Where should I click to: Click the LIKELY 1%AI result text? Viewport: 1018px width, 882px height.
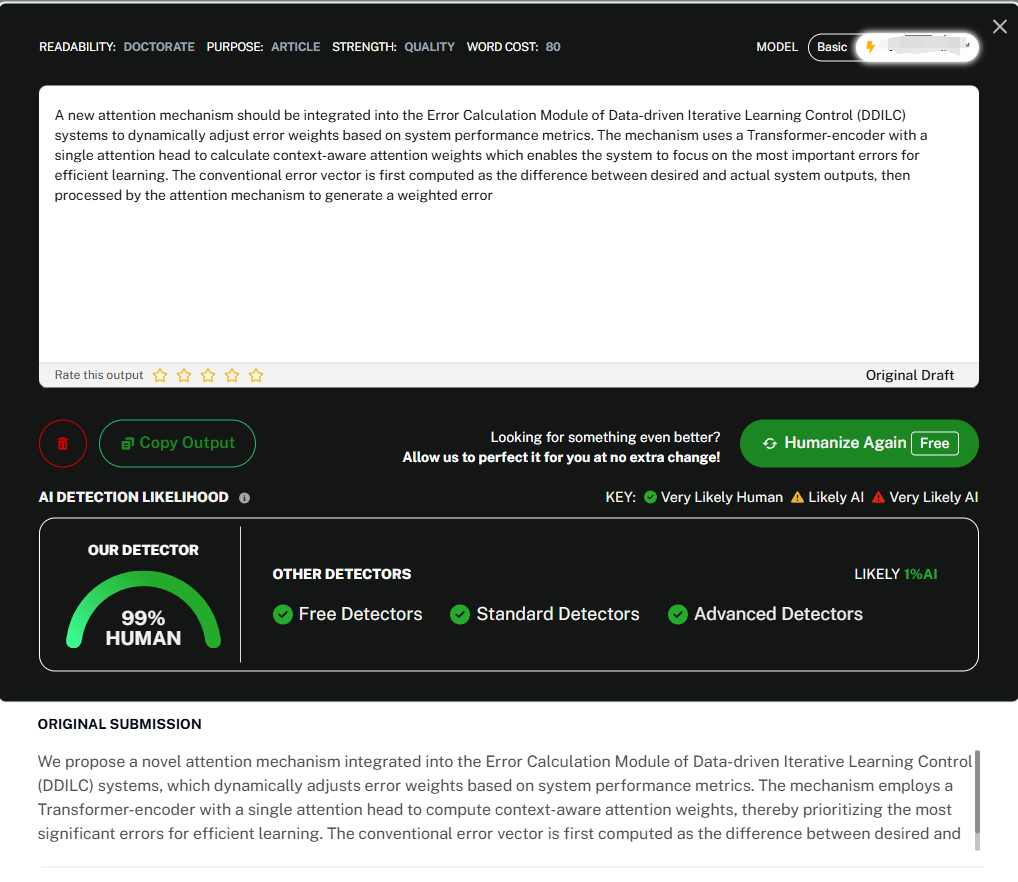(x=895, y=574)
